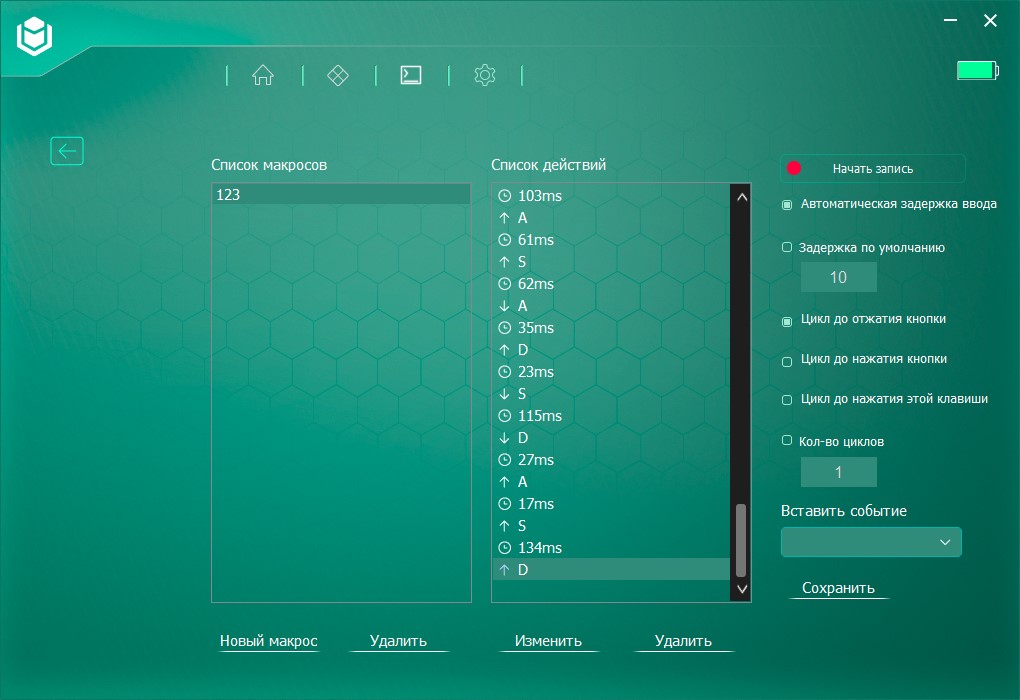Click clock icon next to 17ms
Viewport: 1020px width, 700px height.
pyautogui.click(x=505, y=504)
